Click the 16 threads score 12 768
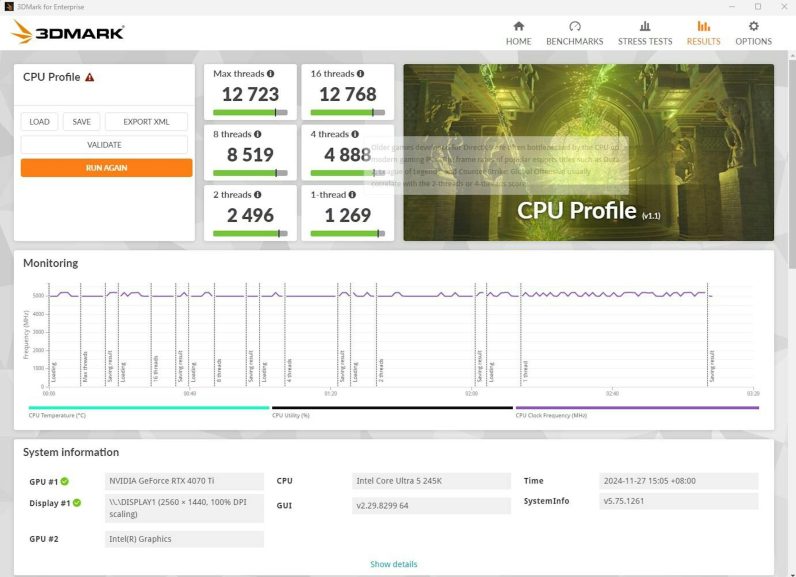The height and width of the screenshot is (577, 796). pos(348,94)
